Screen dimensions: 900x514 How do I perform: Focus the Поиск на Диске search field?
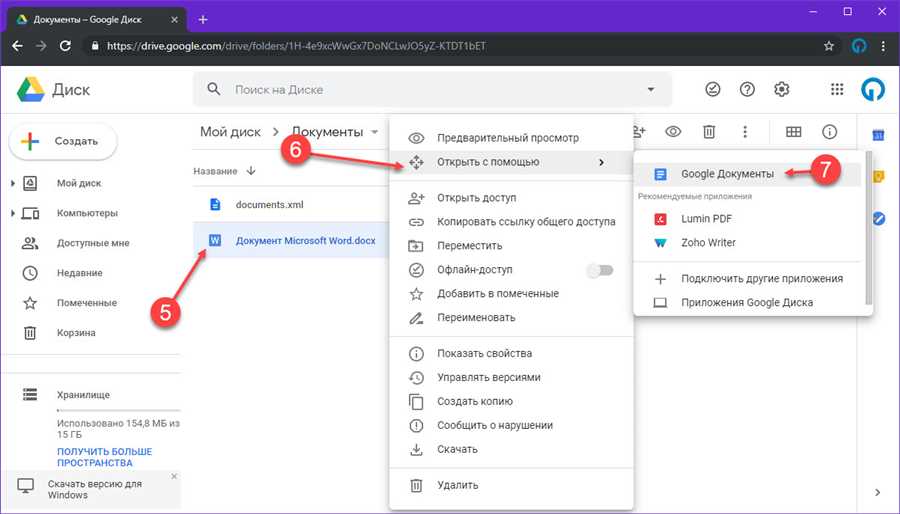click(432, 89)
